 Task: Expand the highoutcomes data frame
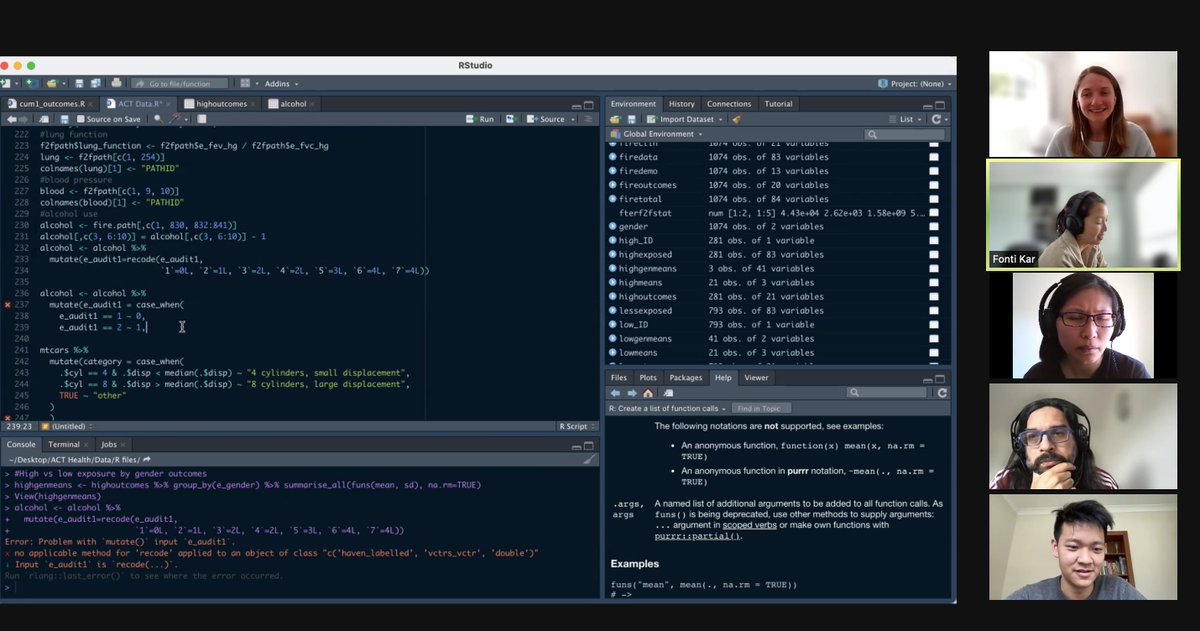point(613,297)
